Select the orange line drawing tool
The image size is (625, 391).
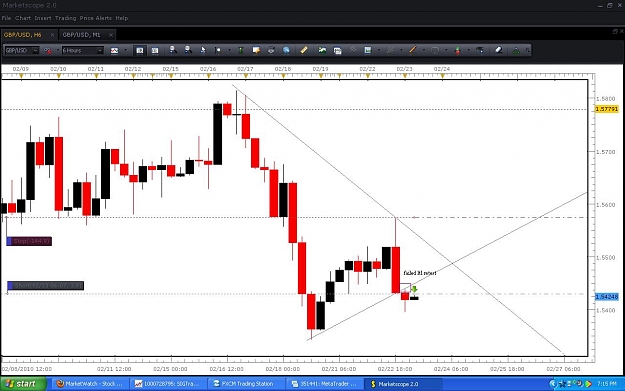[x=413, y=50]
